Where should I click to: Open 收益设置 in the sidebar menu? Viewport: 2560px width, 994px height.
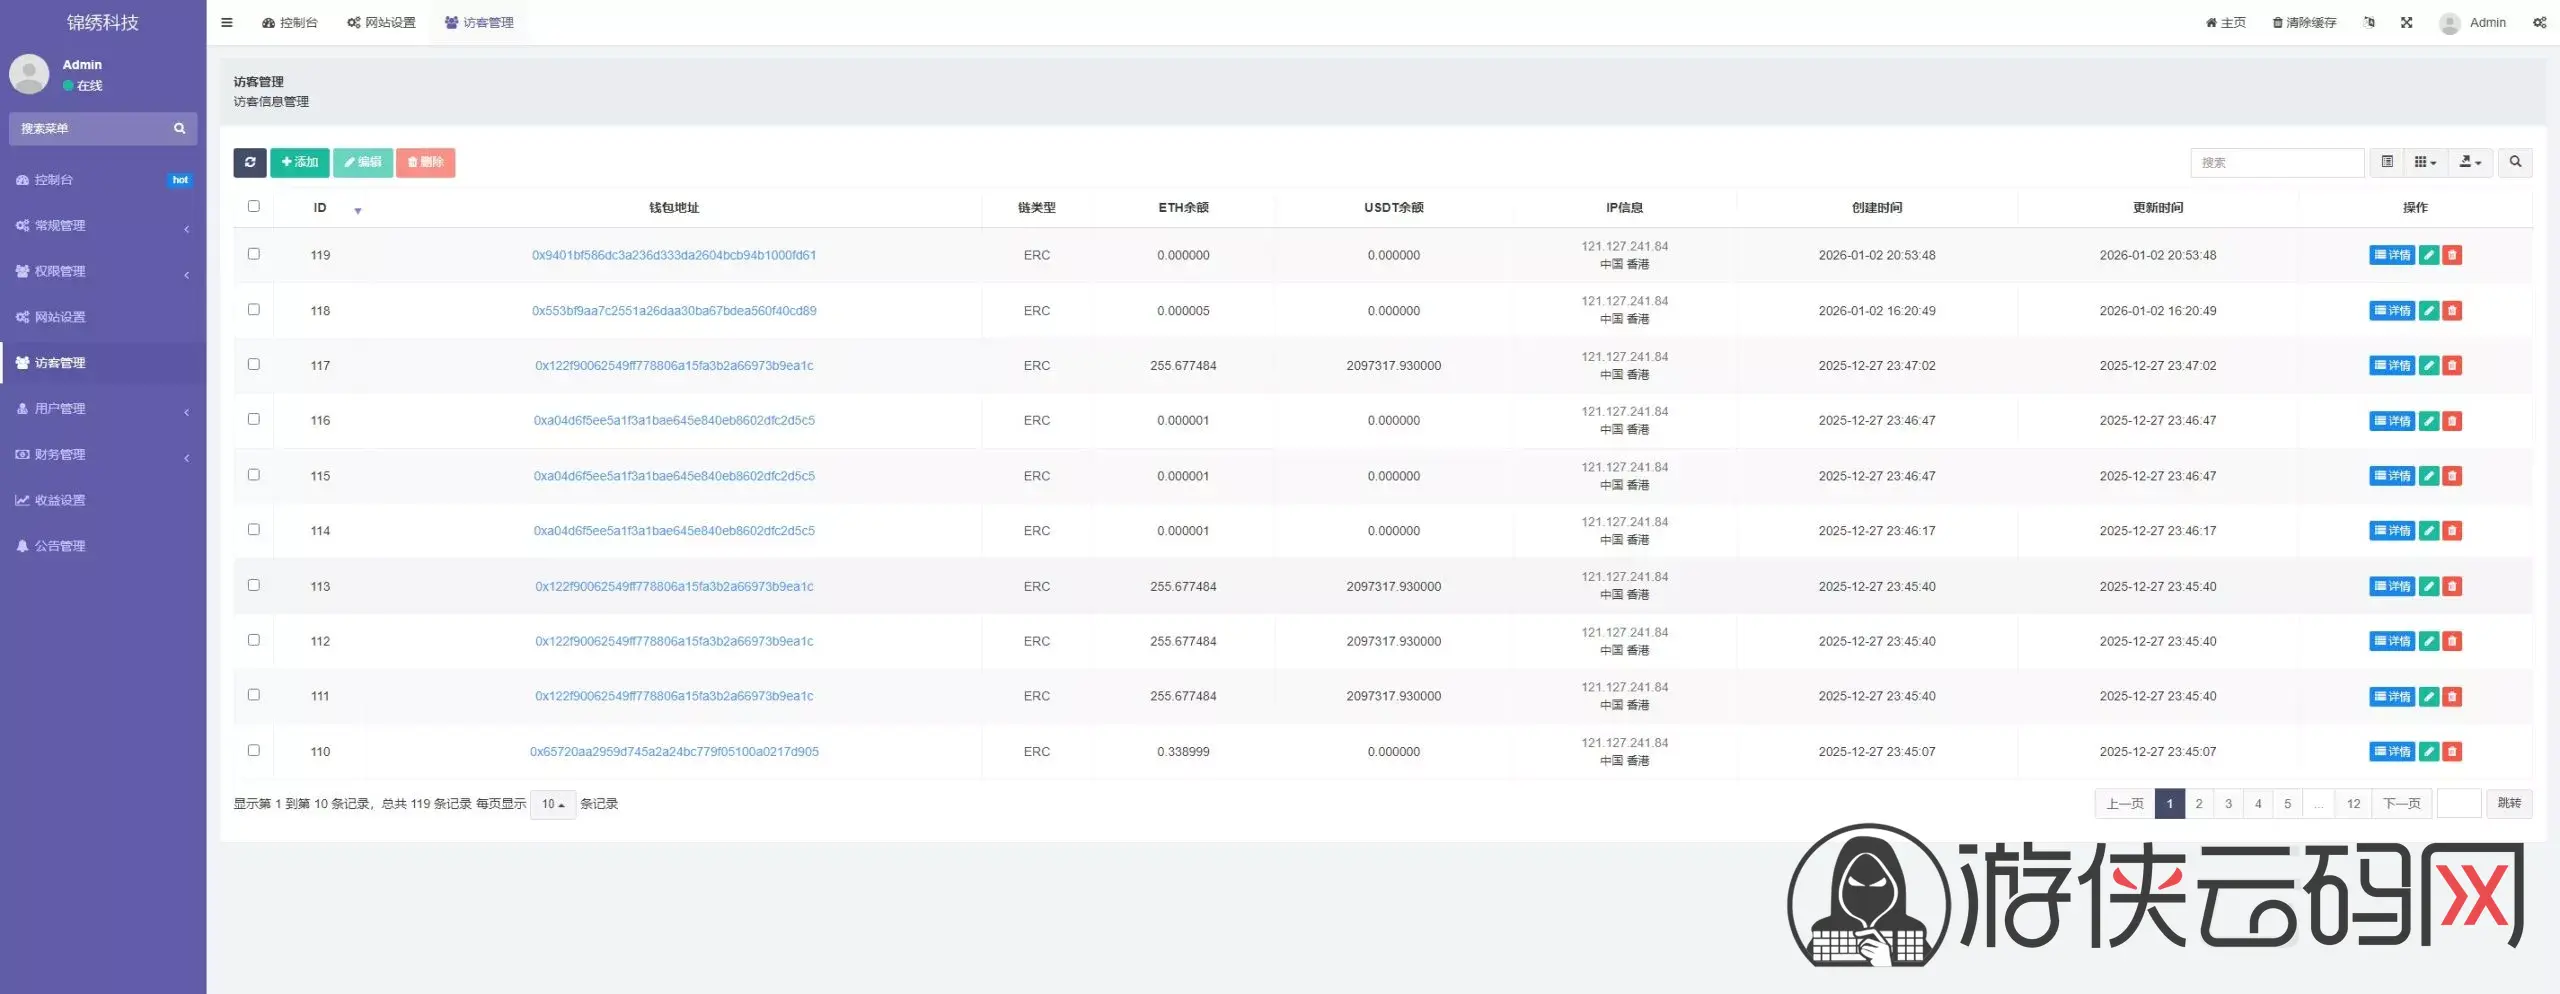coord(60,501)
